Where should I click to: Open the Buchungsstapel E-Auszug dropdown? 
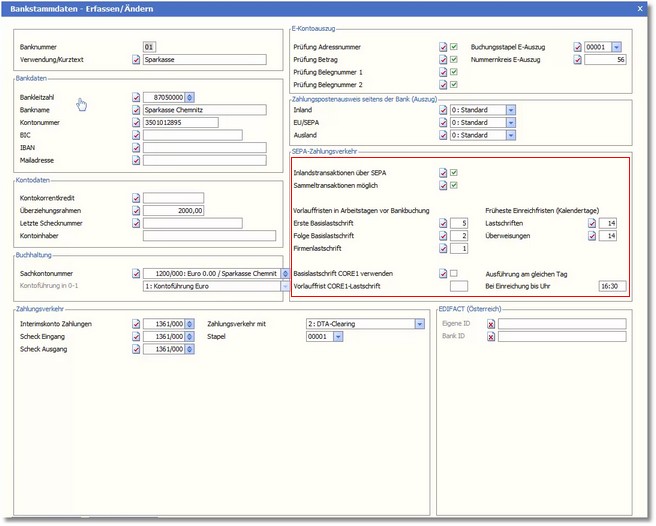point(616,47)
